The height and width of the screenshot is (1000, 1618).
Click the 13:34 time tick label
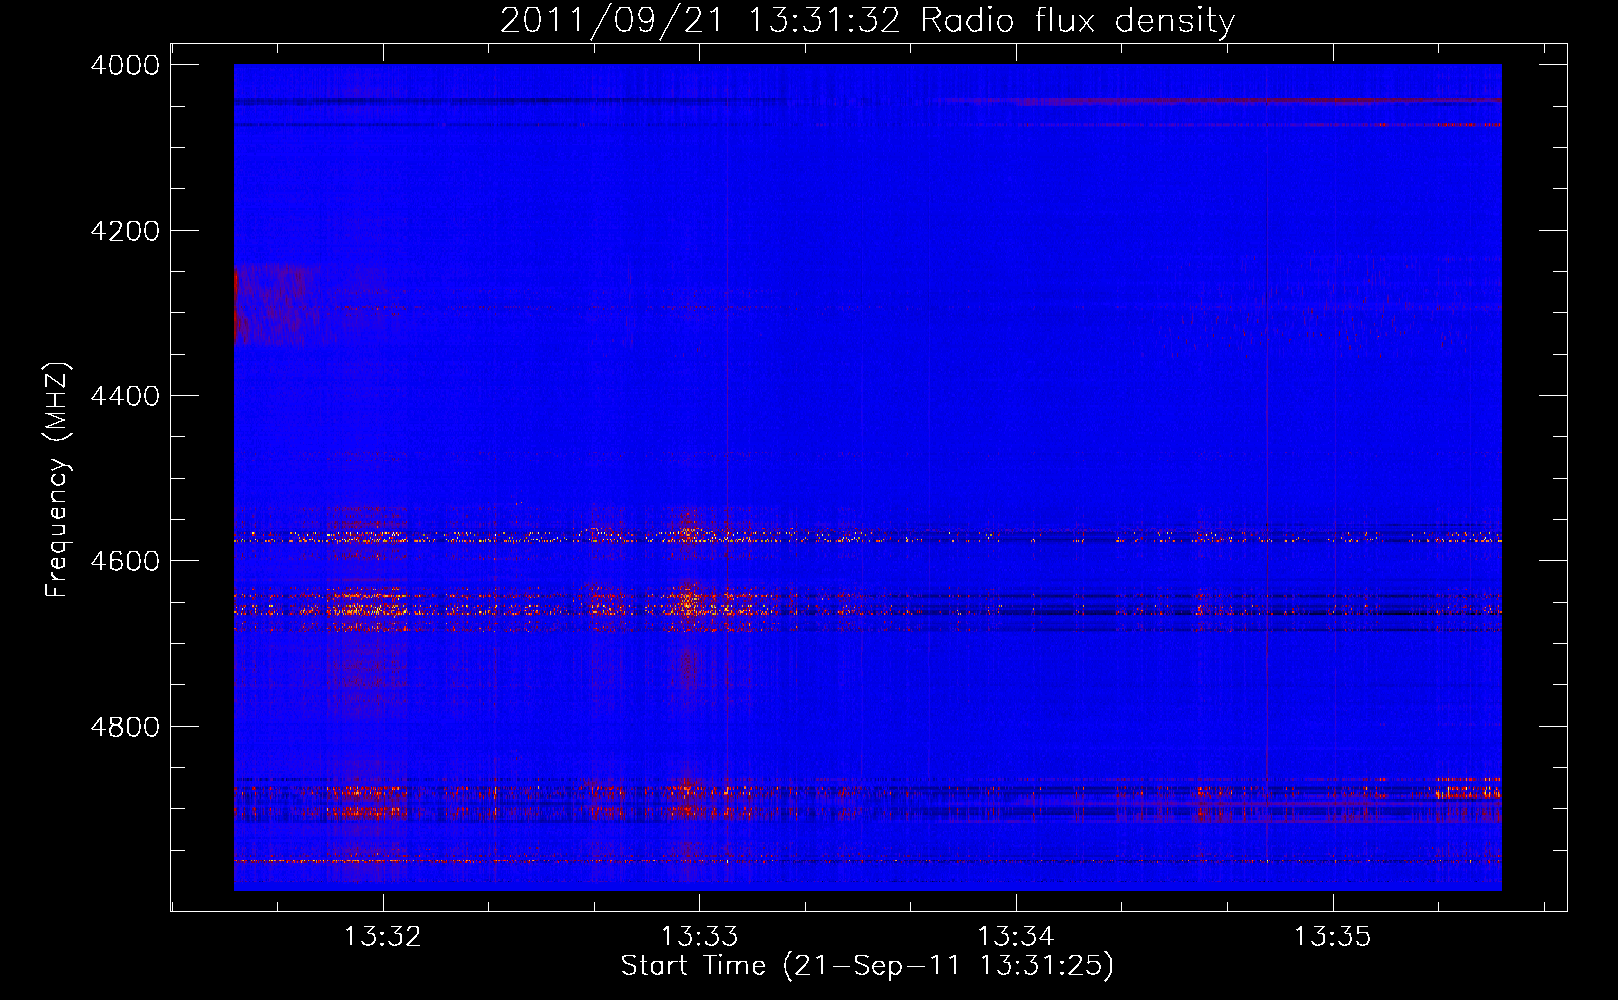pos(1016,936)
